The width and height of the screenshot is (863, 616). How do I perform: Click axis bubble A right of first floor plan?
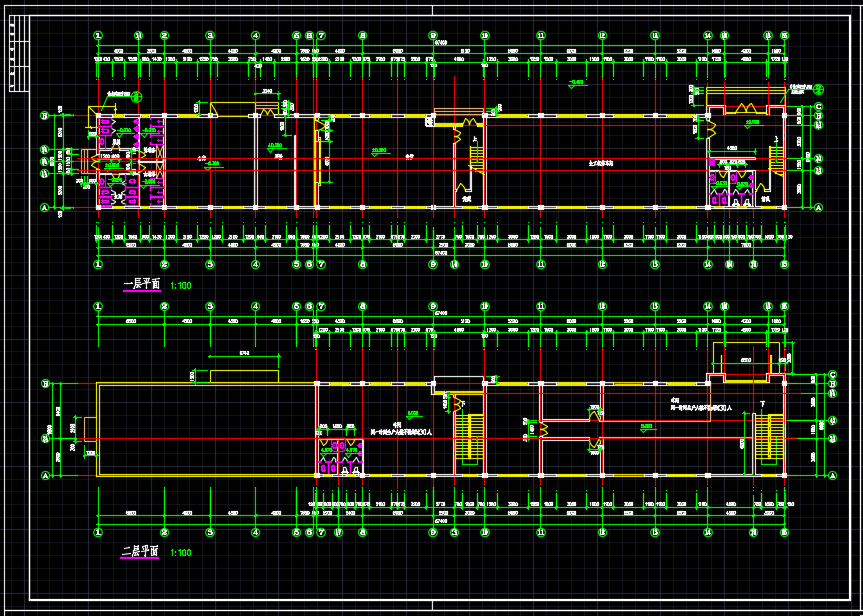coord(818,207)
